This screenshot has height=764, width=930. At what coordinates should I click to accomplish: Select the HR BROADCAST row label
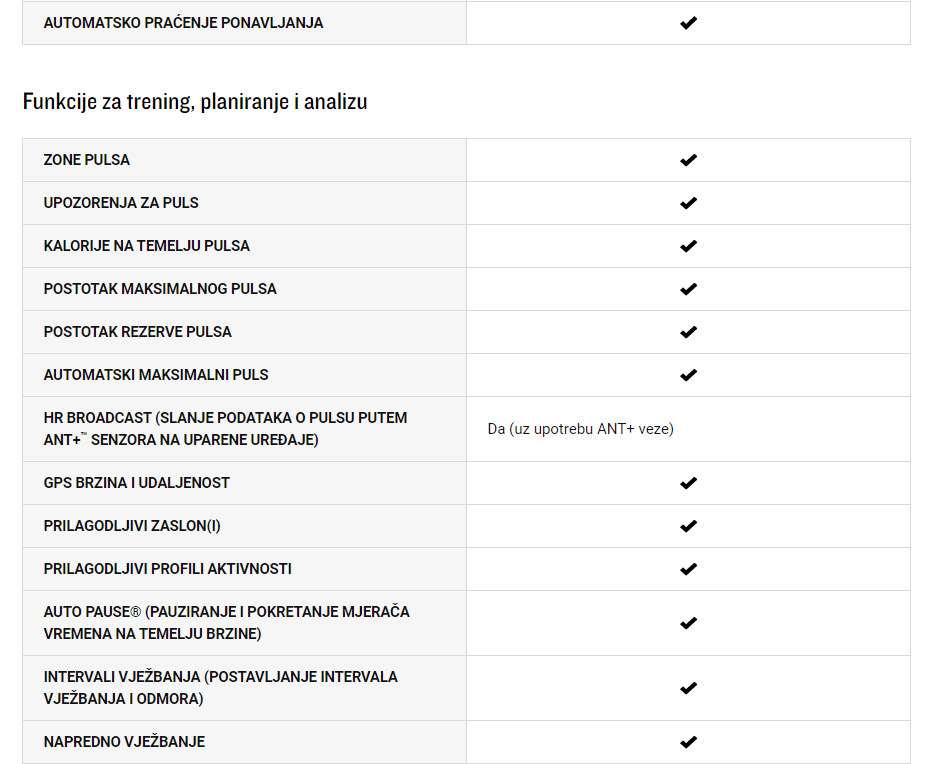225,429
